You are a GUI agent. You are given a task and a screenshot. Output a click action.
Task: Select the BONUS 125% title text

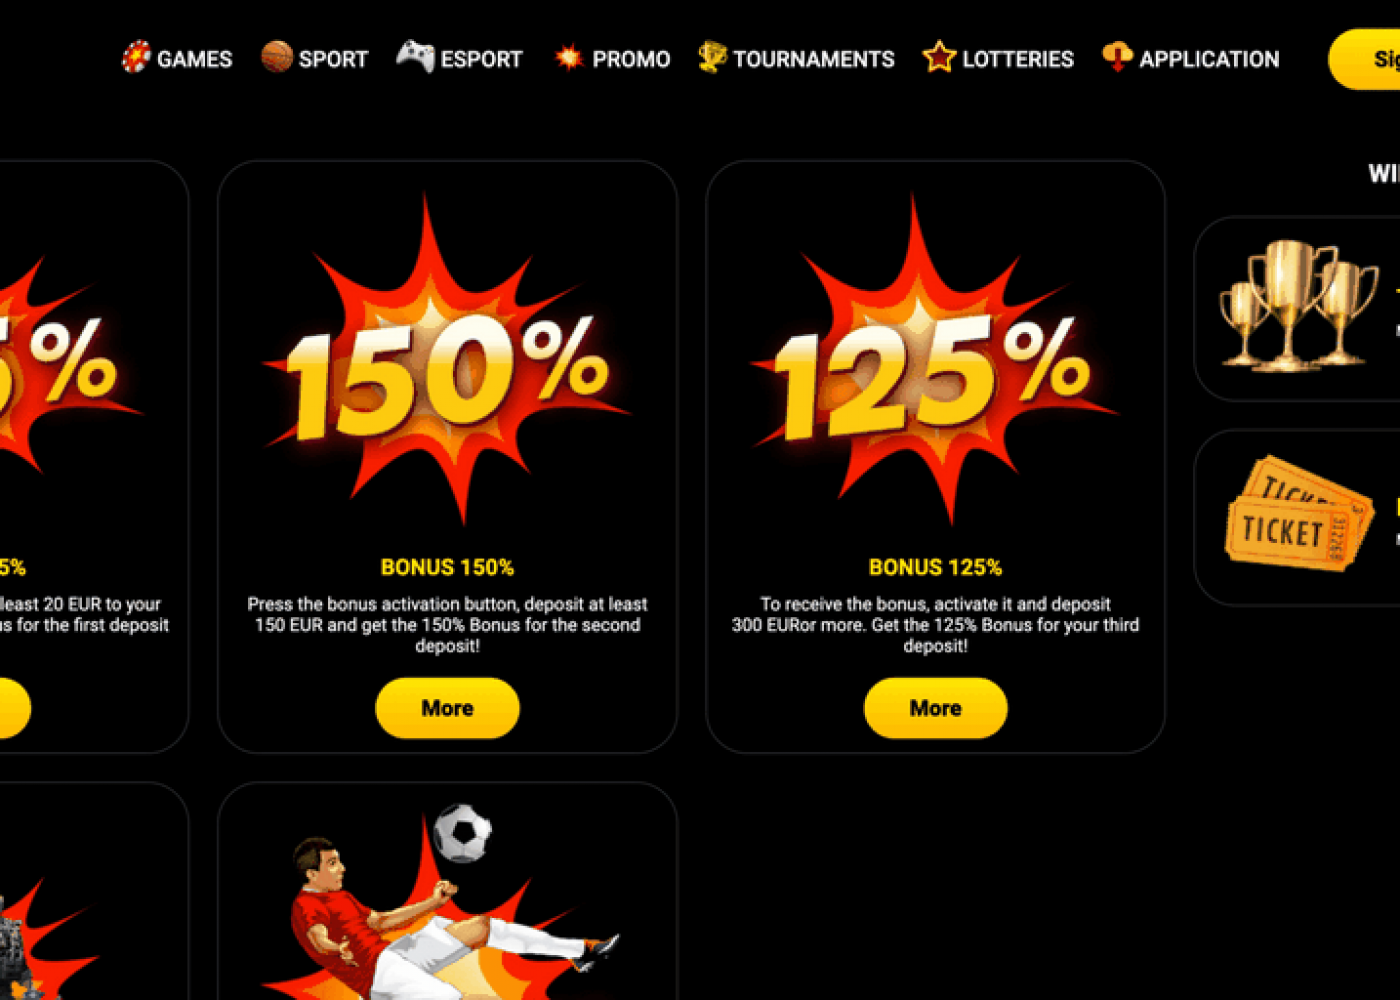pyautogui.click(x=935, y=567)
